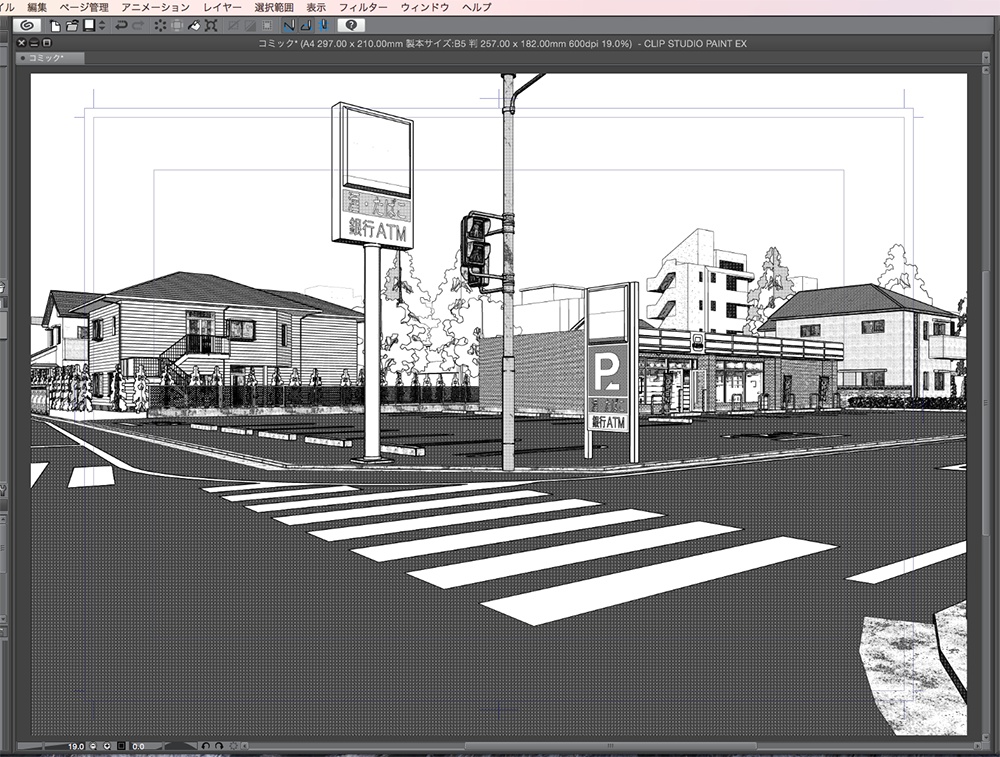Fit canvas to window using the fit icon

(x=121, y=746)
